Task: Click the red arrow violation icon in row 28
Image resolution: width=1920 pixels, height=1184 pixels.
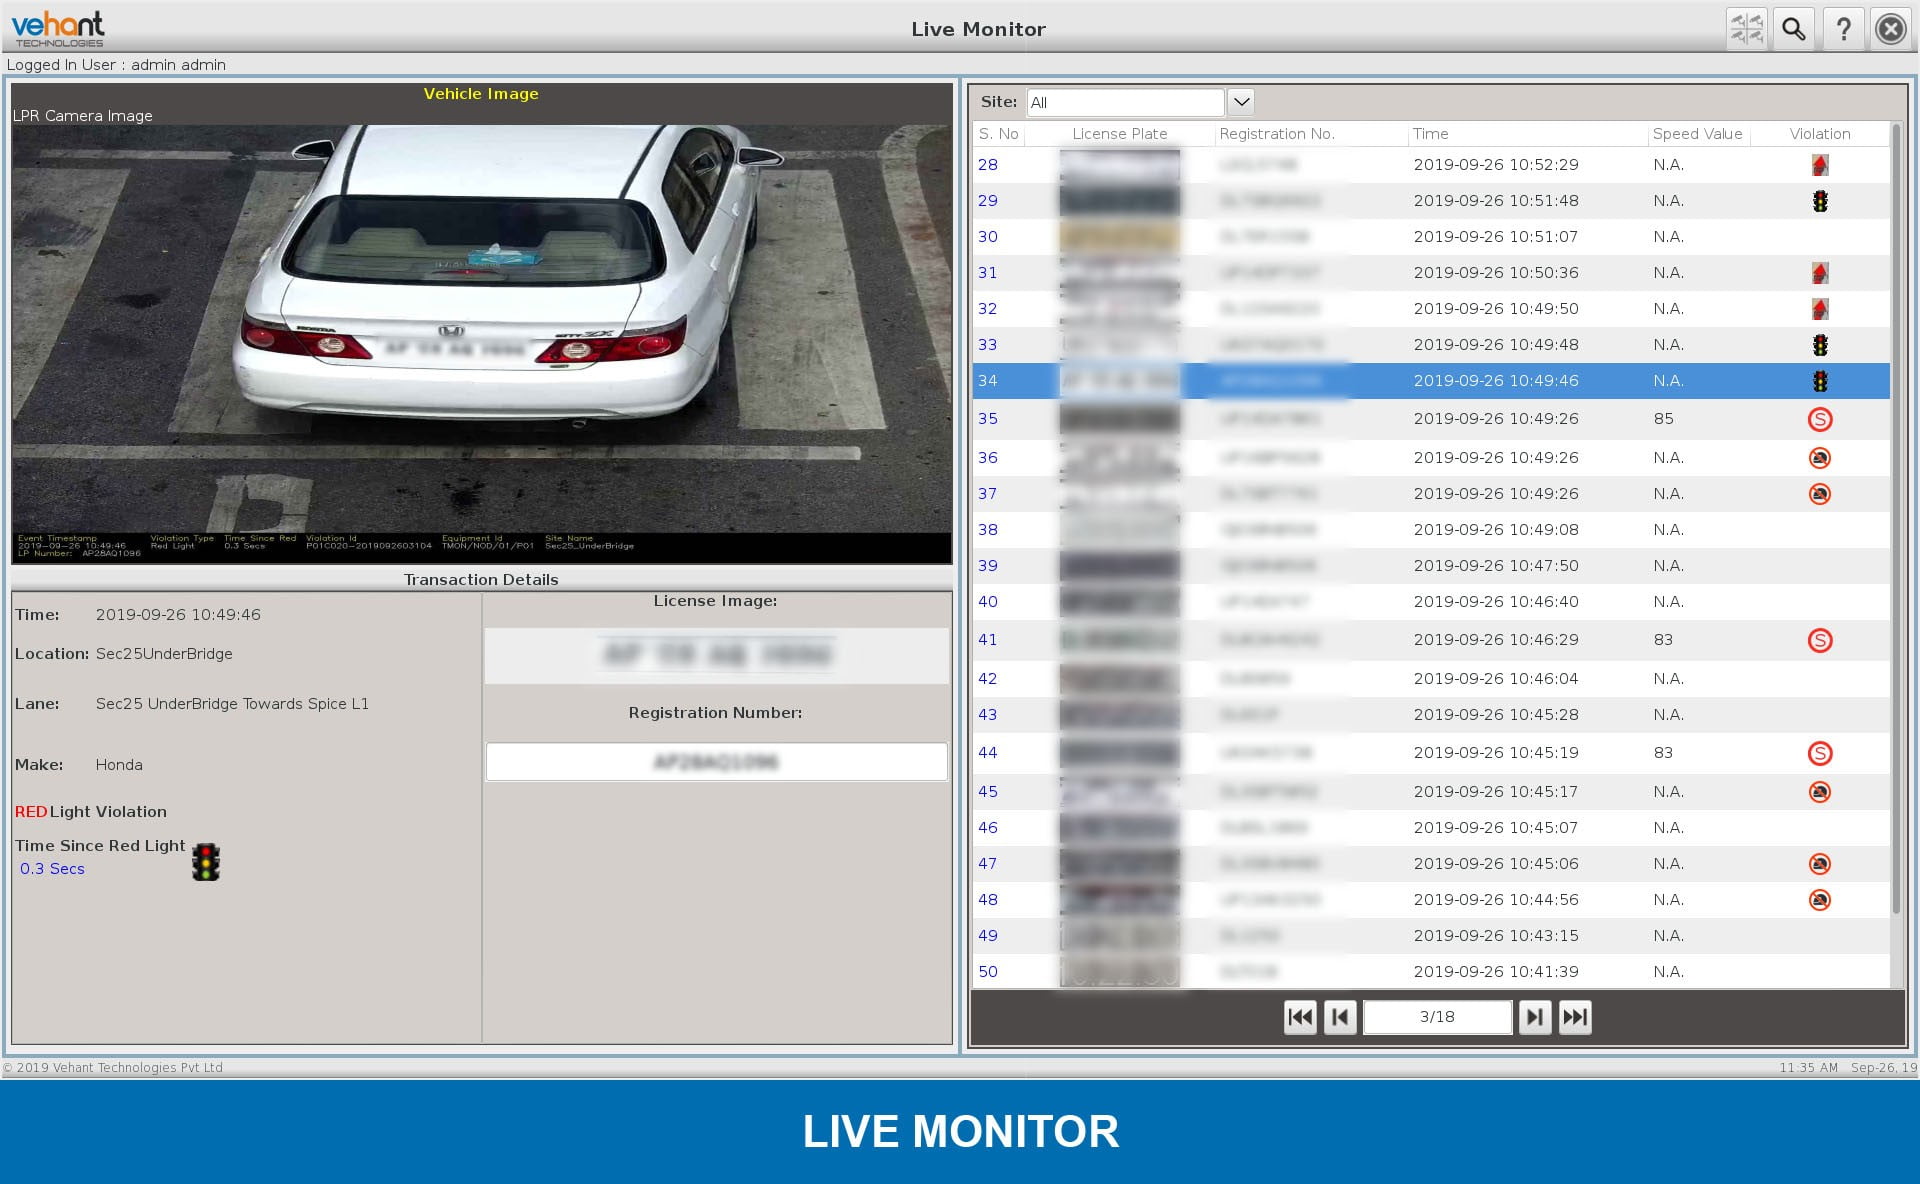Action: click(x=1819, y=165)
